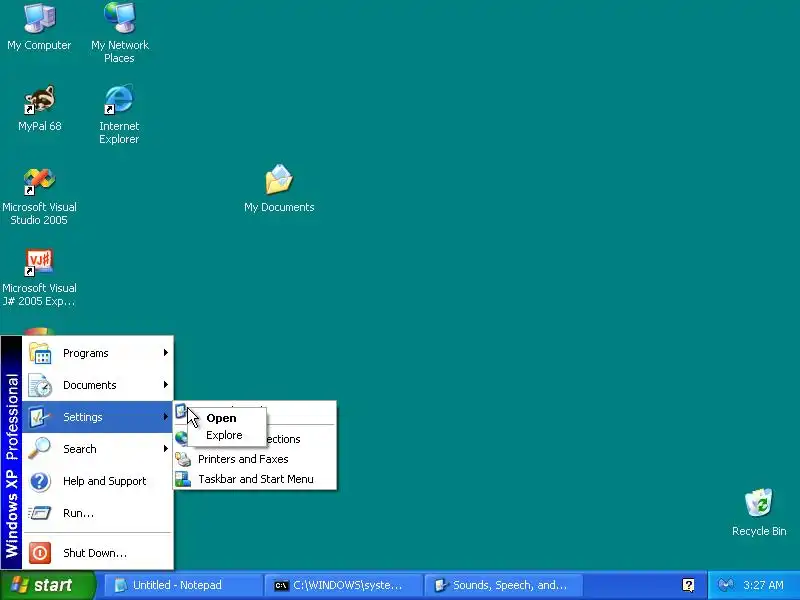This screenshot has height=600, width=800.
Task: Open Printers and Faxes from Settings submenu
Action: click(x=255, y=459)
